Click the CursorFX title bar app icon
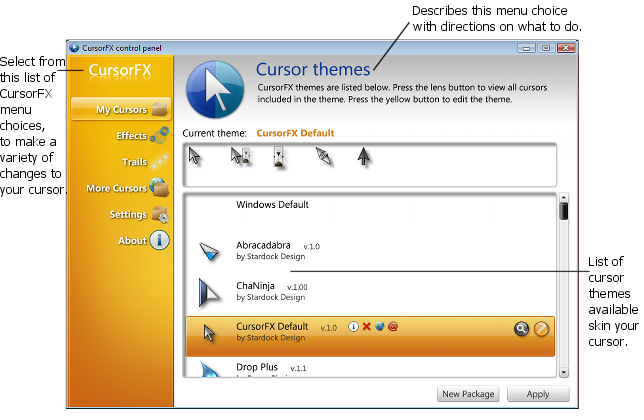The image size is (644, 420). [74, 48]
